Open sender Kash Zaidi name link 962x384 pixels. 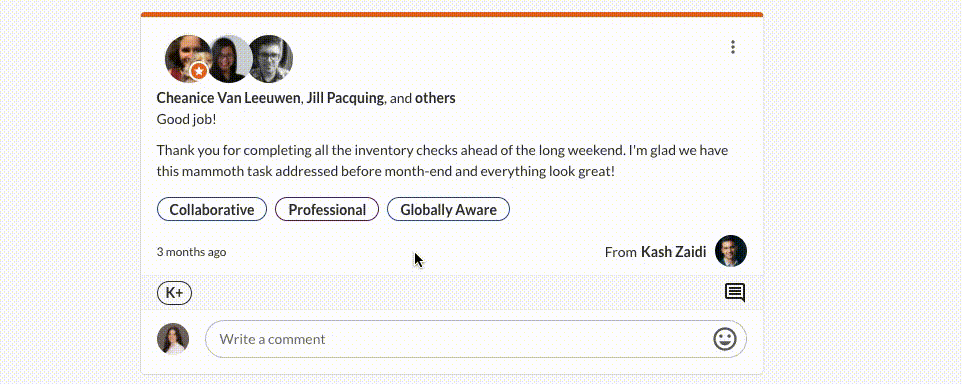click(x=674, y=252)
